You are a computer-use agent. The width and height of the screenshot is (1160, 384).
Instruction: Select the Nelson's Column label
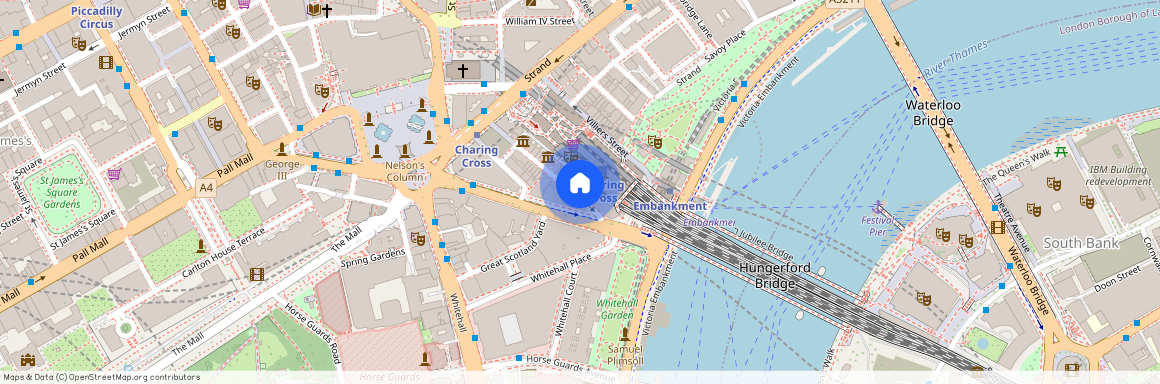click(405, 171)
